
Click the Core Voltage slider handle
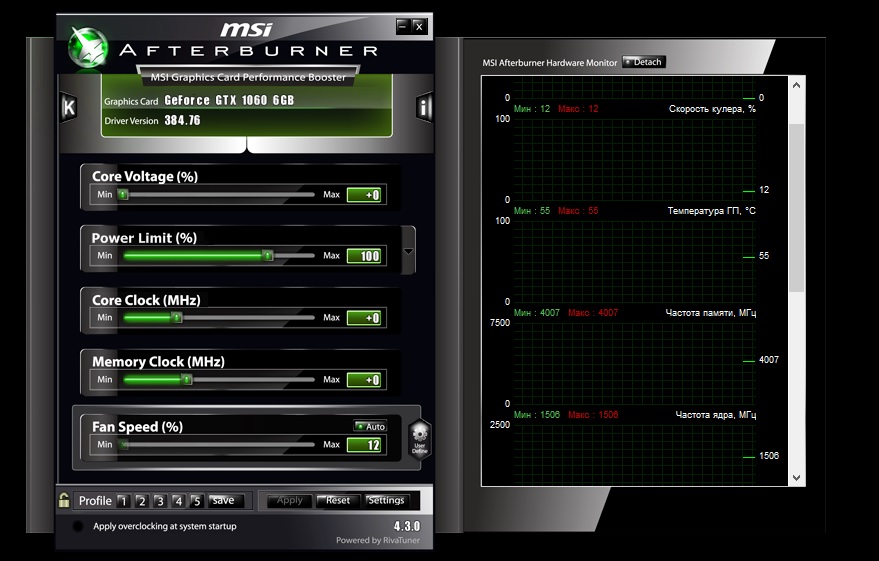coord(123,194)
